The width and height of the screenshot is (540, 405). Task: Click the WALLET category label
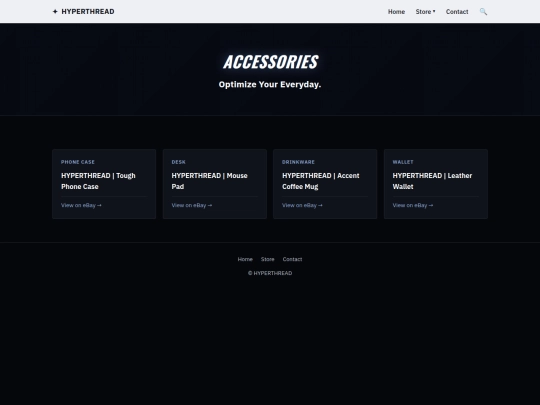[403, 162]
